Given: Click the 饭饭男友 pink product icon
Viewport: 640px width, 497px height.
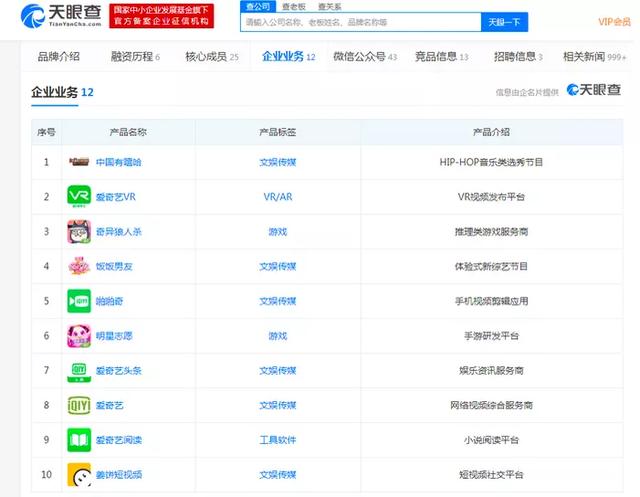Looking at the screenshot, I should [79, 266].
